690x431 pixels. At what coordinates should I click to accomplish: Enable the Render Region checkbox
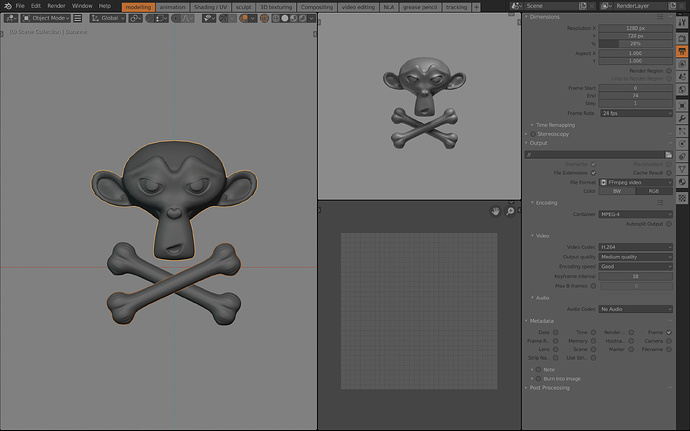pyautogui.click(x=669, y=71)
